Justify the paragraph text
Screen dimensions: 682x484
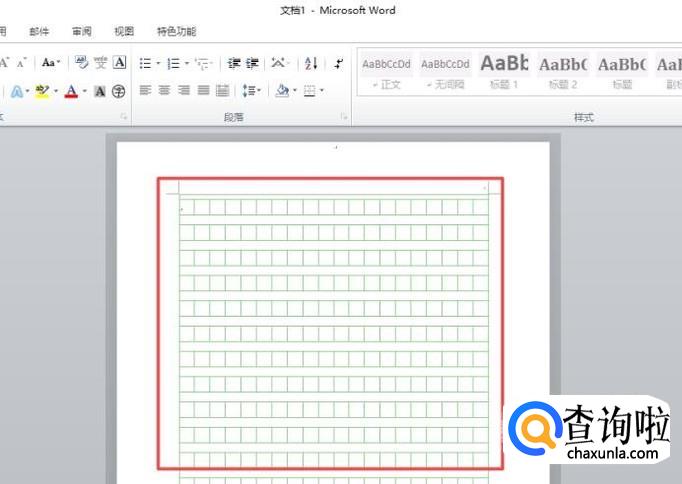[x=203, y=90]
